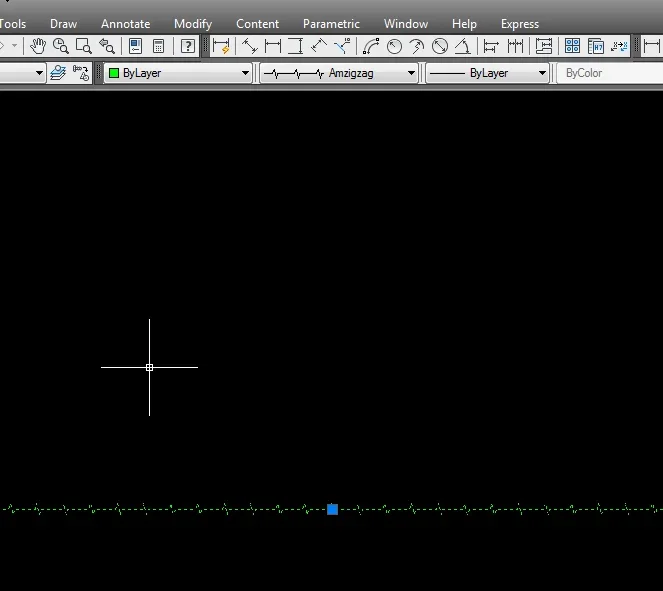Select the Diameter dimension tool

click(x=440, y=46)
